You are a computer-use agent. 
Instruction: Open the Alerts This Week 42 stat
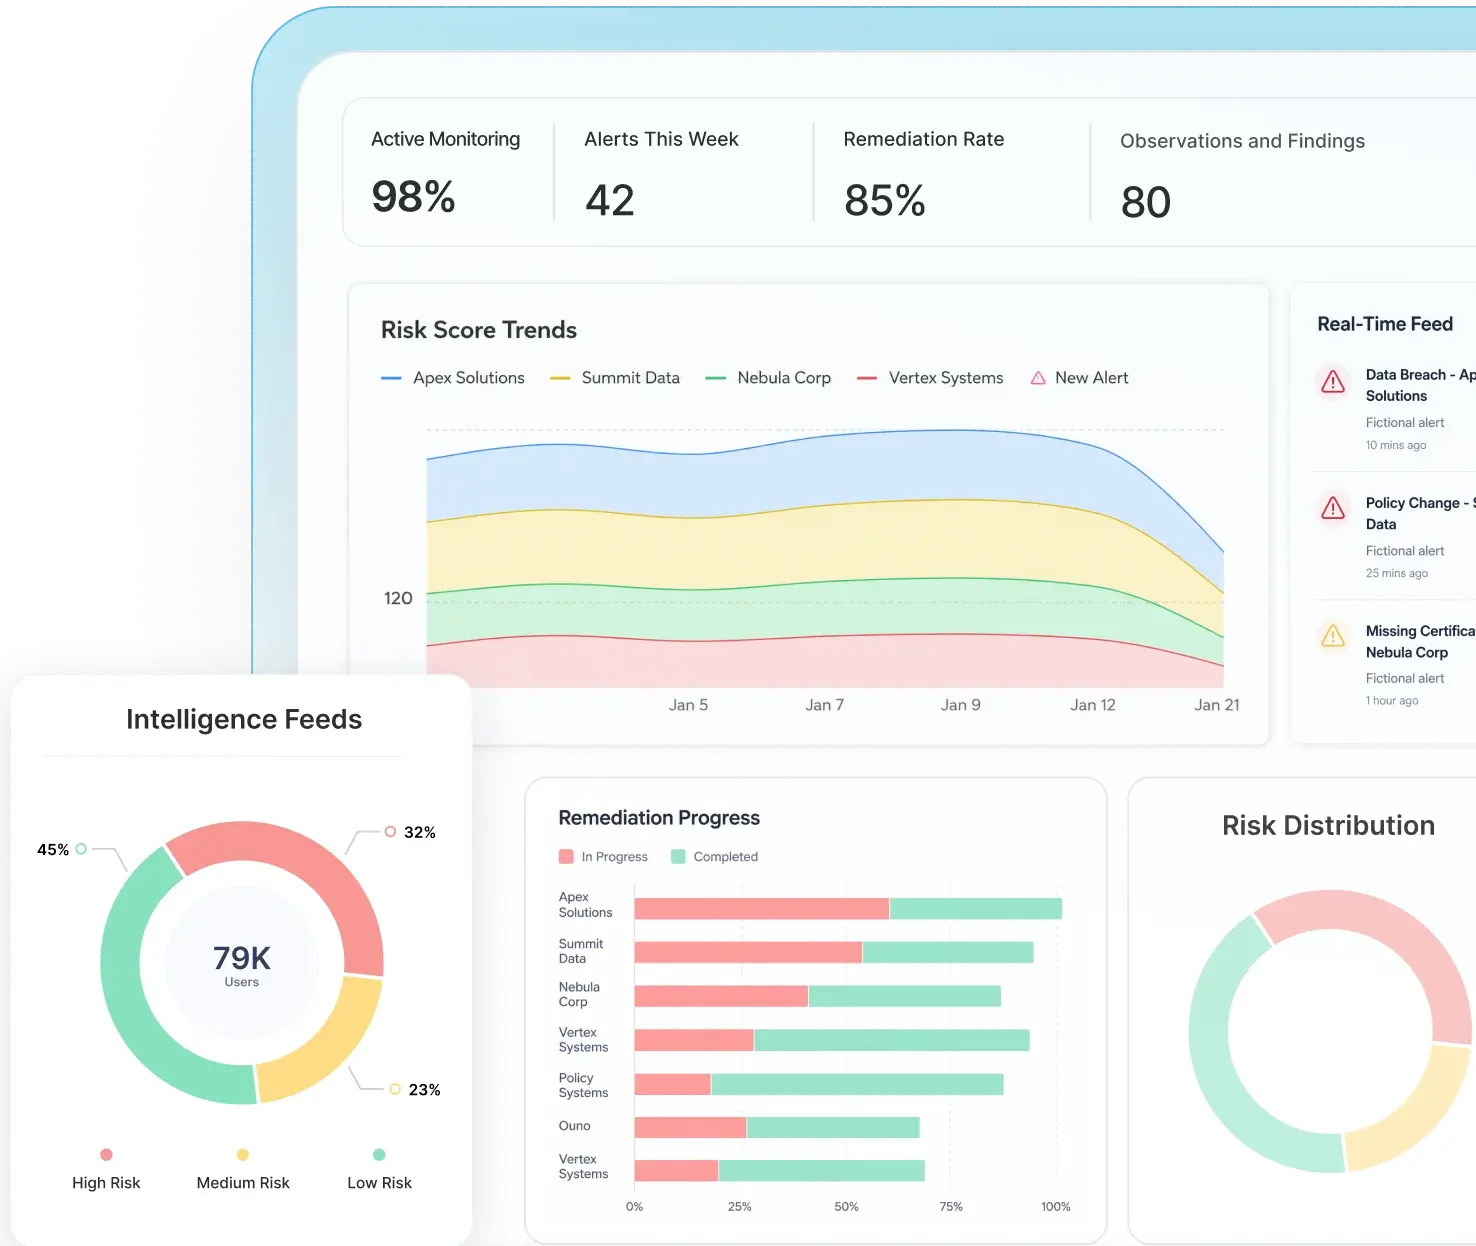pos(662,175)
